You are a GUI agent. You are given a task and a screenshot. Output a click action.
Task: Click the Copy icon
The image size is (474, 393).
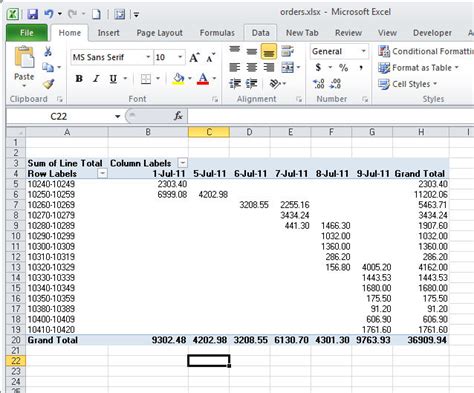pyautogui.click(x=48, y=68)
